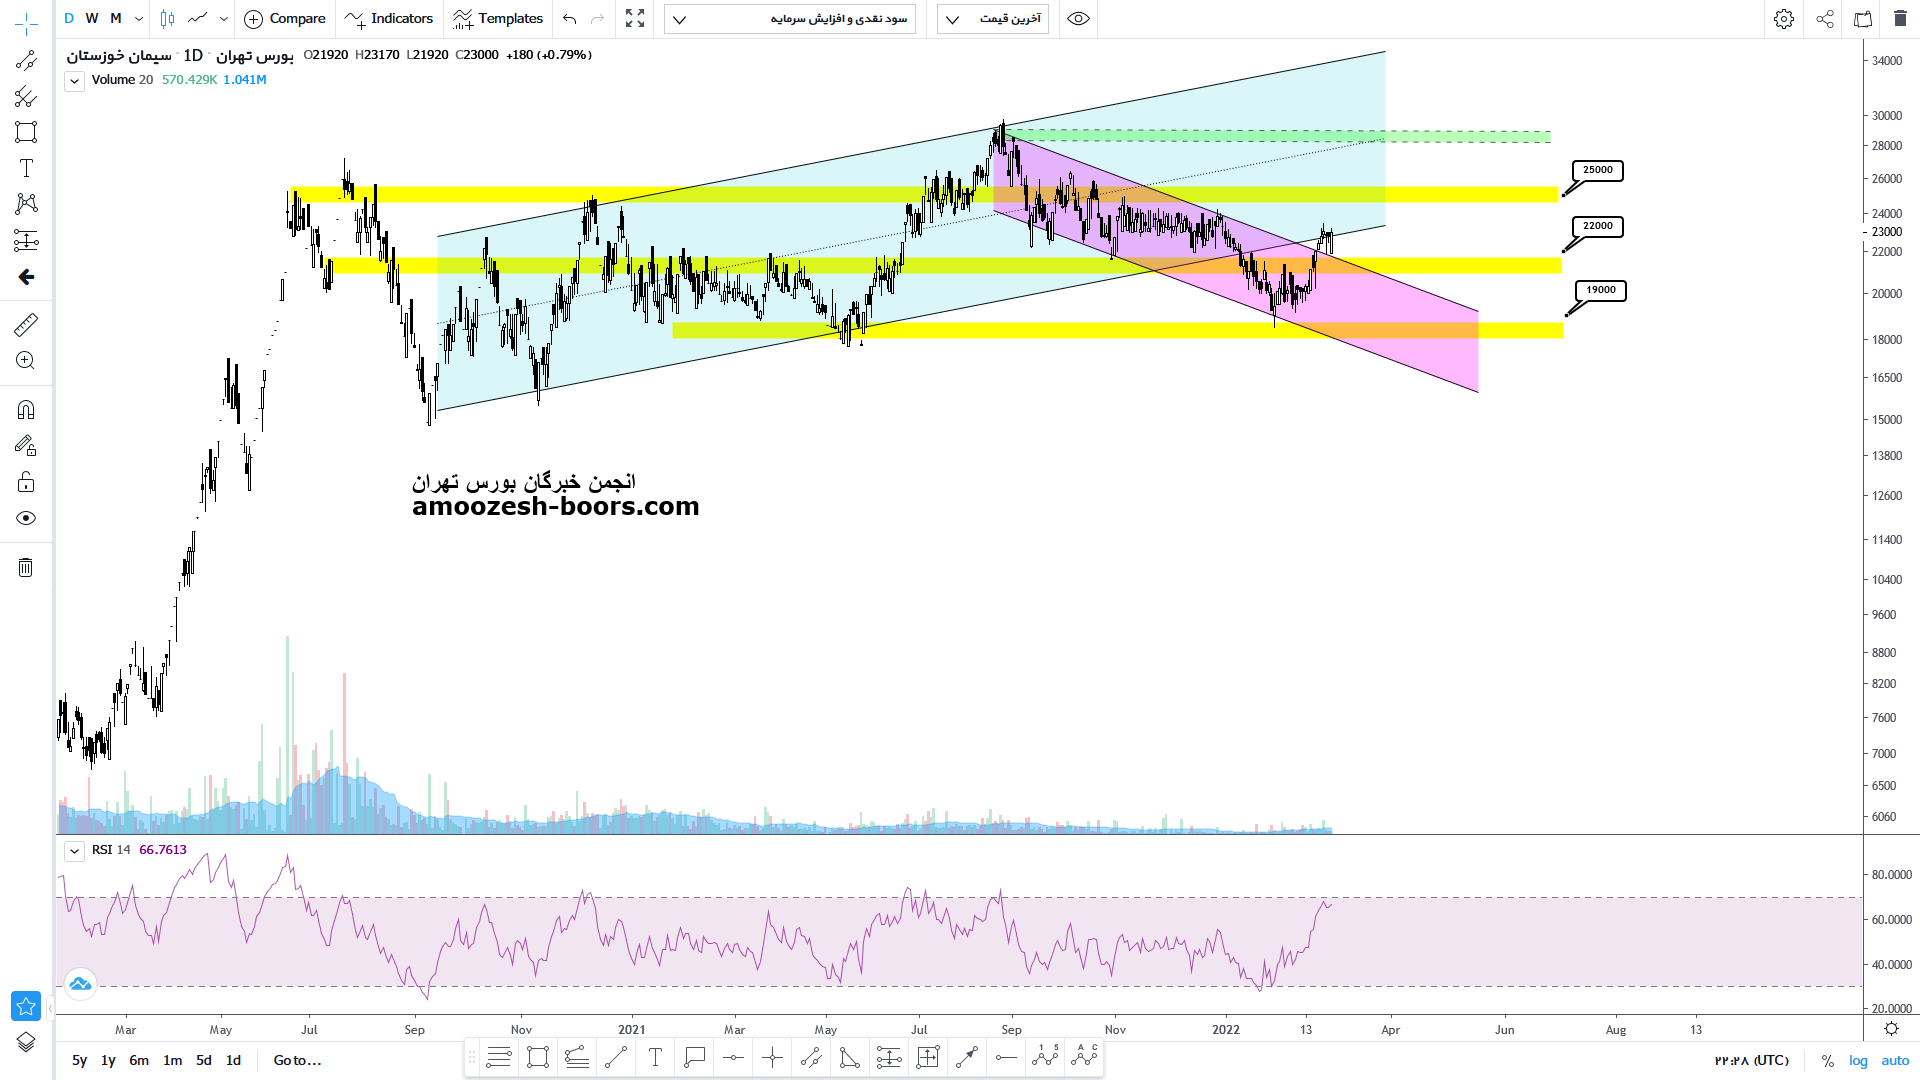Collapse the Volume indicator legend
This screenshot has height=1080, width=1920.
(75, 81)
